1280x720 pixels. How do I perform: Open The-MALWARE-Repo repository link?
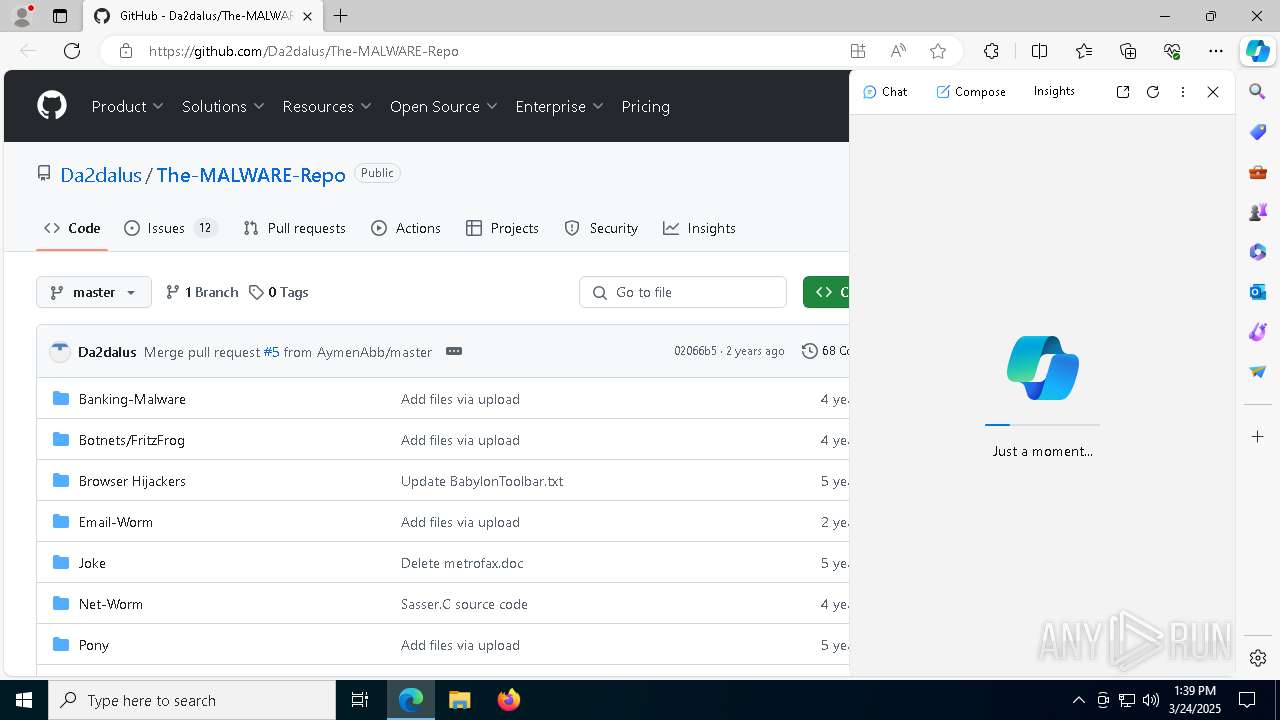coord(251,174)
